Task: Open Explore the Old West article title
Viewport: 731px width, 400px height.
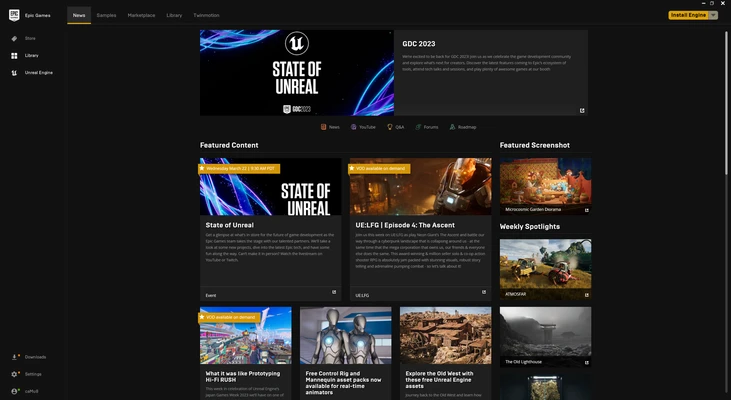Action: (439, 380)
